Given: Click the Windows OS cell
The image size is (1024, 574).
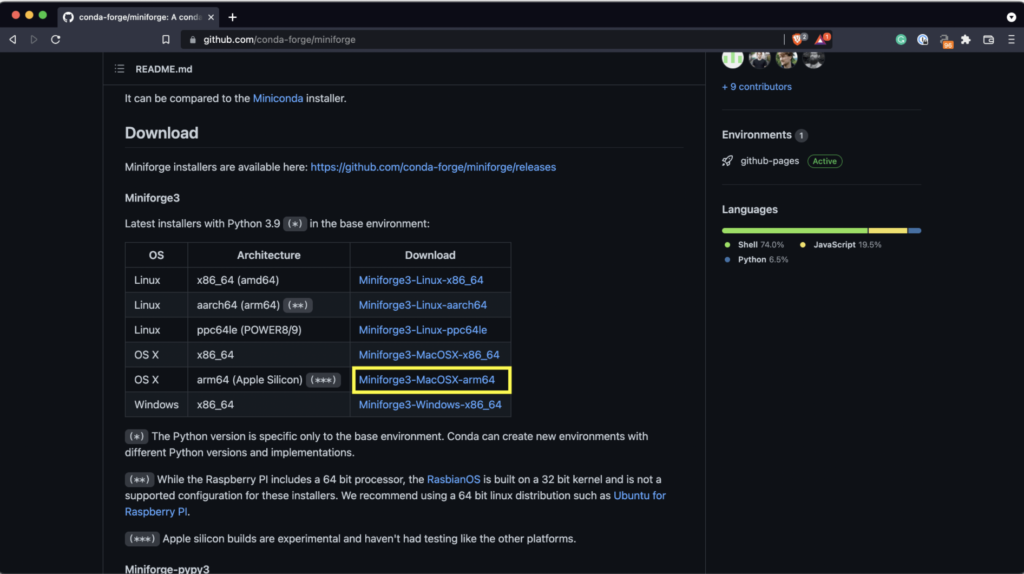Looking at the screenshot, I should (156, 405).
